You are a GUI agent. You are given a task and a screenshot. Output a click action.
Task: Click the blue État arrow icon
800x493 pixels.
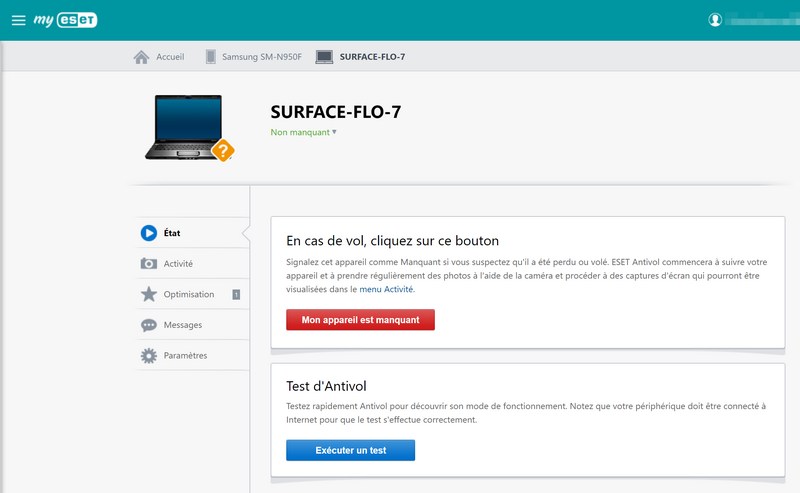[x=148, y=233]
